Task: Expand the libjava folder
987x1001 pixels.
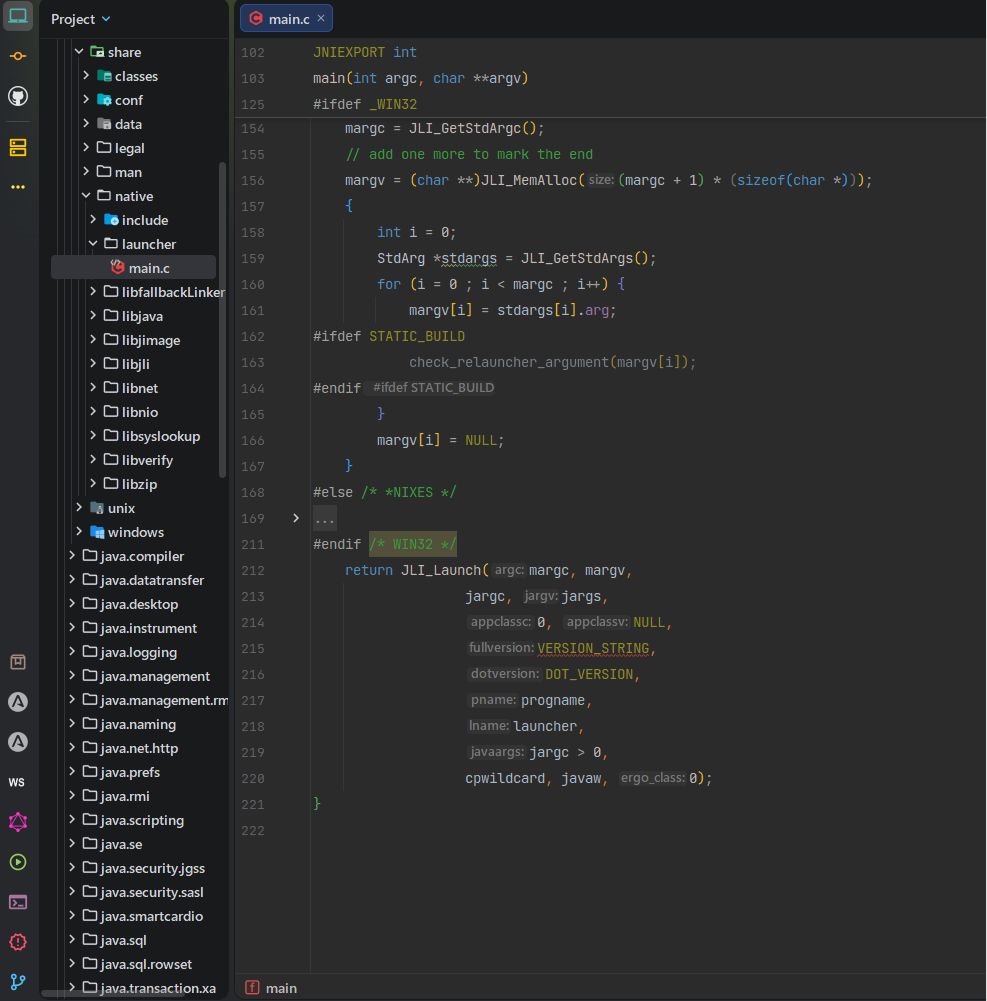Action: tap(93, 315)
